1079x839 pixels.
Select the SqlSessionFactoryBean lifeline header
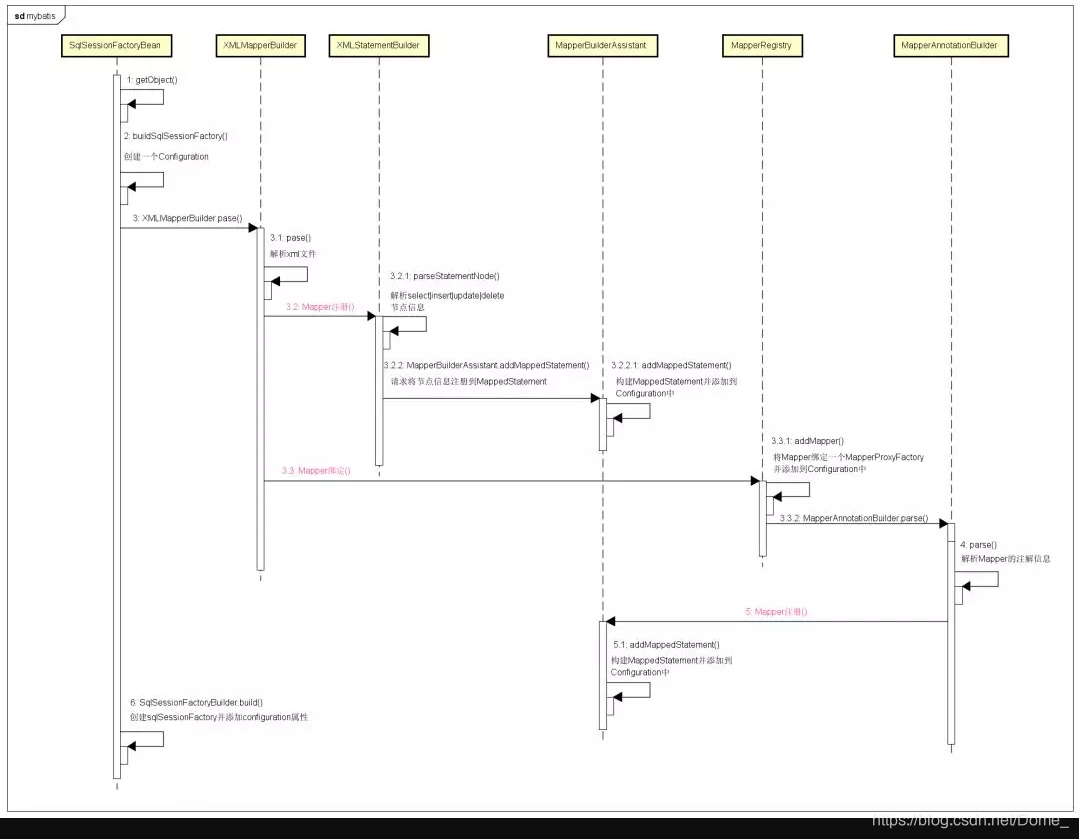tap(114, 45)
